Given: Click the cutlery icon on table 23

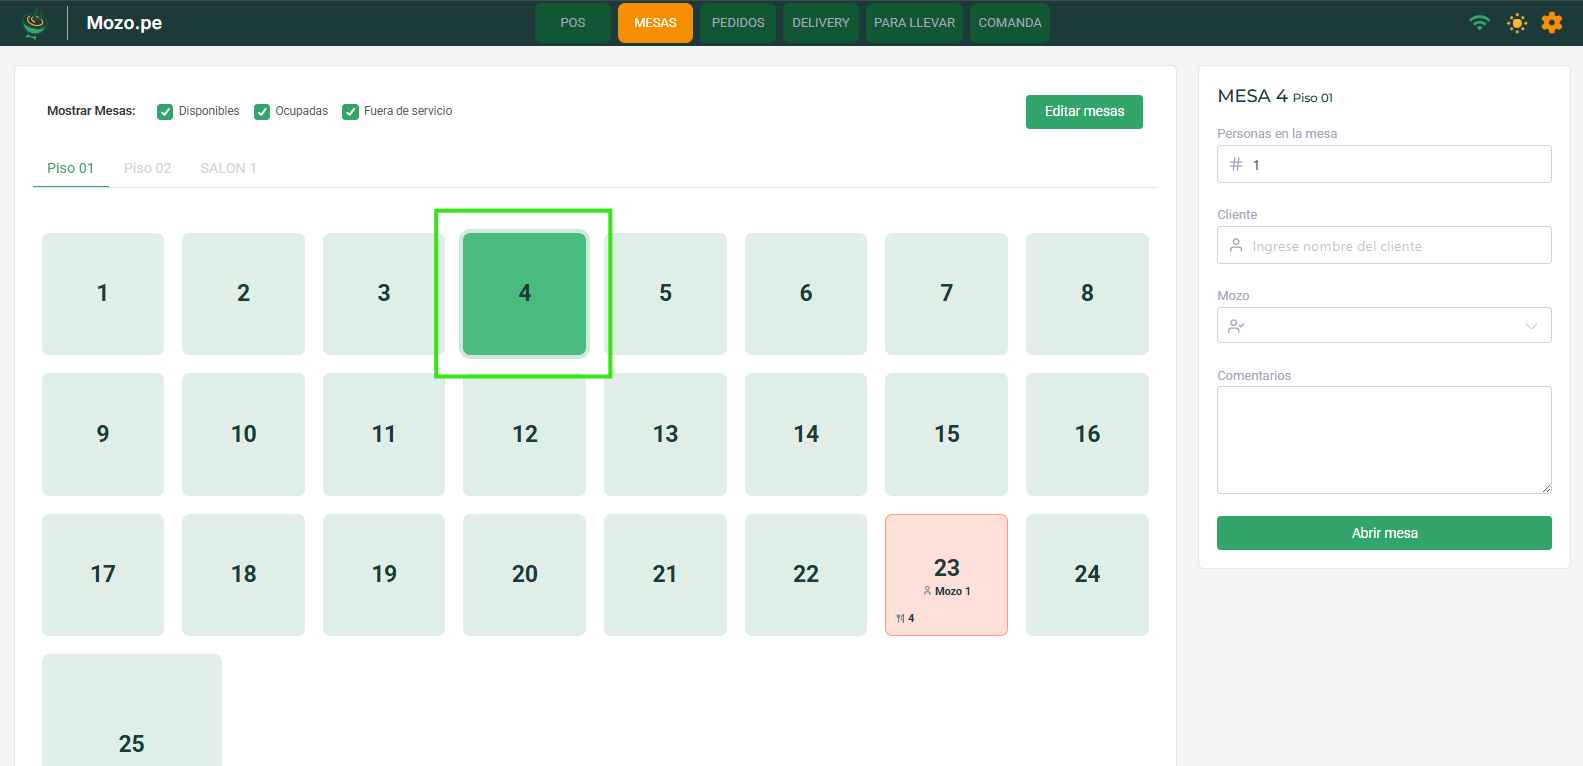Looking at the screenshot, I should pyautogui.click(x=900, y=619).
